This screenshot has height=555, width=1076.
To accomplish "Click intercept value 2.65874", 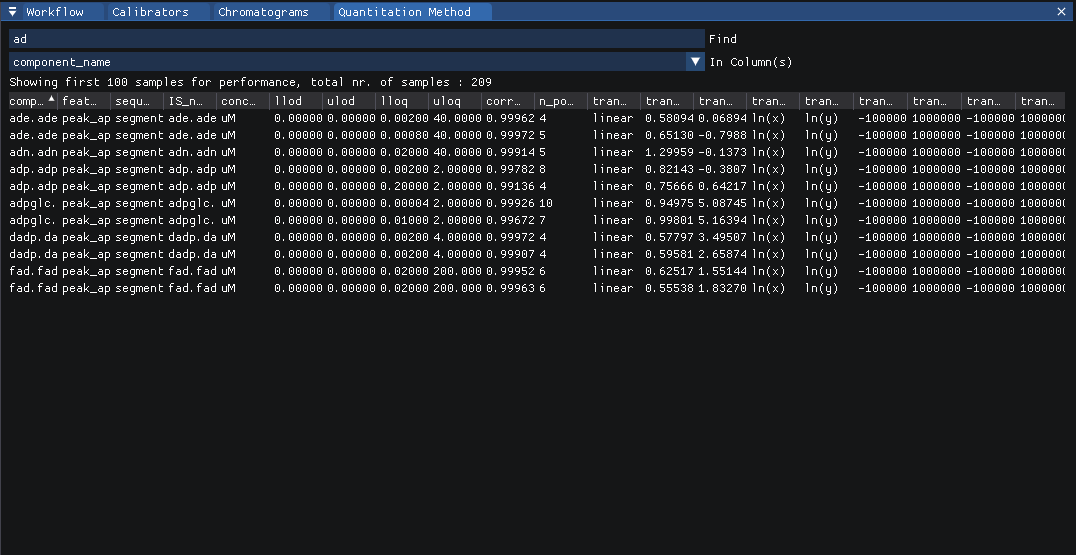I will tap(722, 254).
